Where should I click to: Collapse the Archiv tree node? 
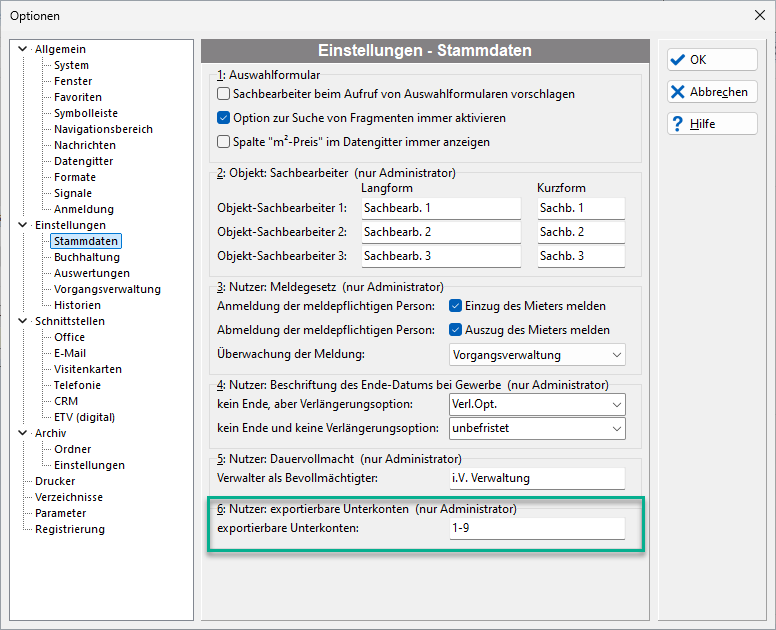coord(22,433)
